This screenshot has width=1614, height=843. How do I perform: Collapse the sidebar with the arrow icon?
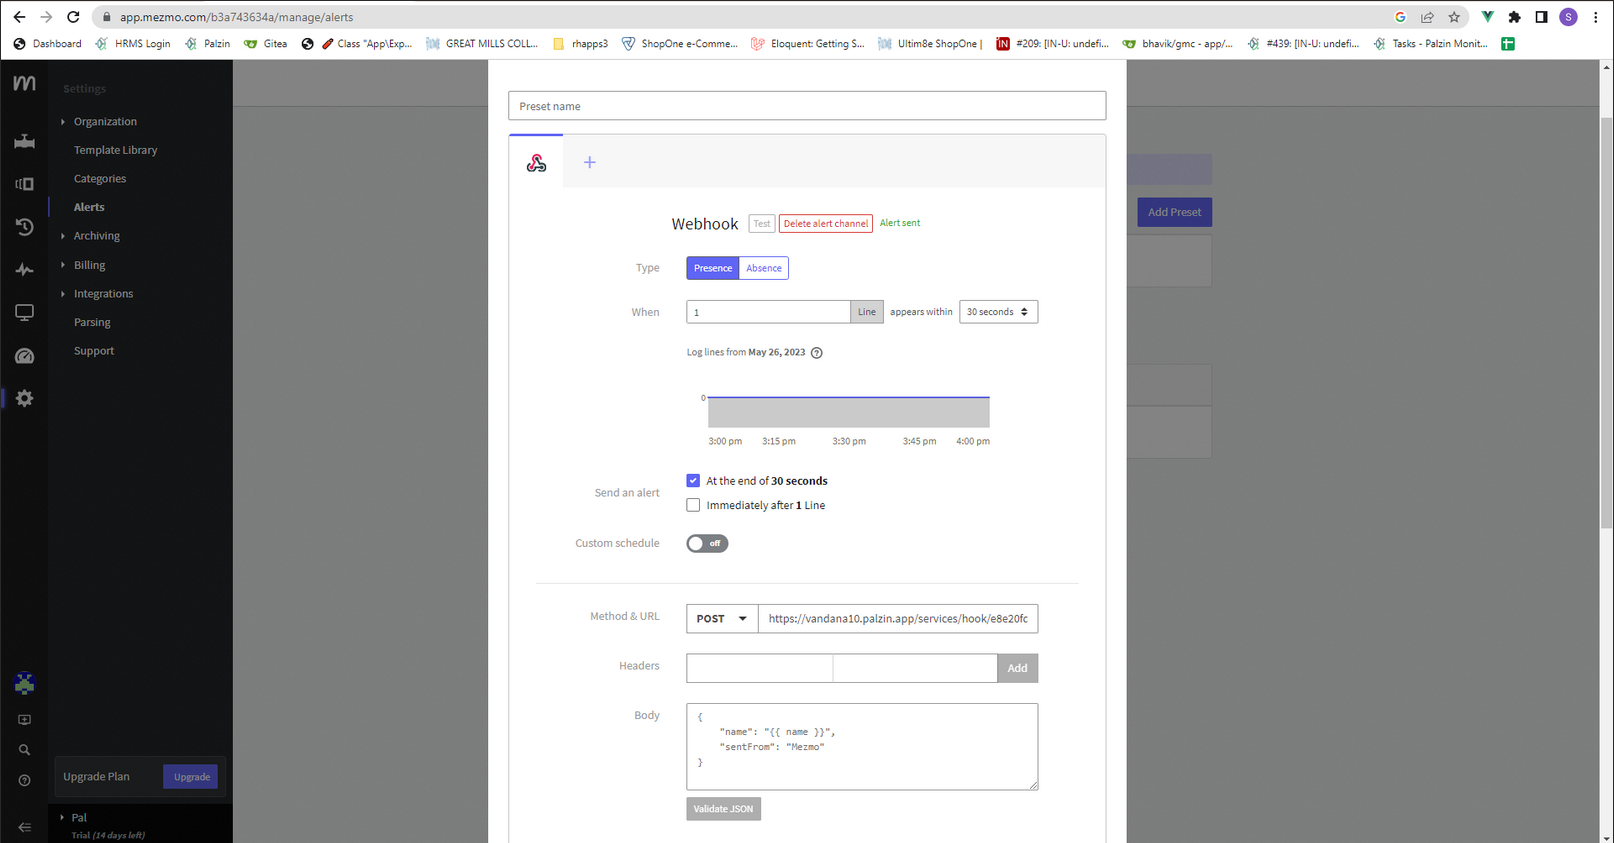pyautogui.click(x=24, y=827)
